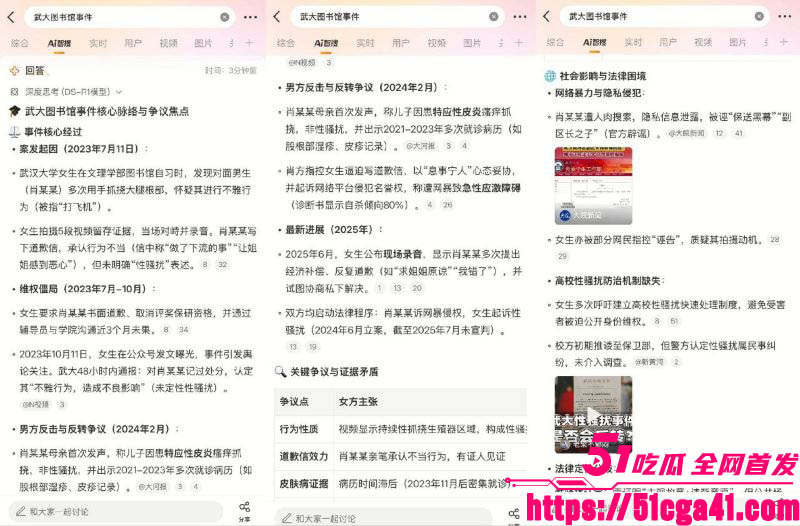Click the 女方主张 table header
The height and width of the screenshot is (526, 800).
pyautogui.click(x=358, y=402)
